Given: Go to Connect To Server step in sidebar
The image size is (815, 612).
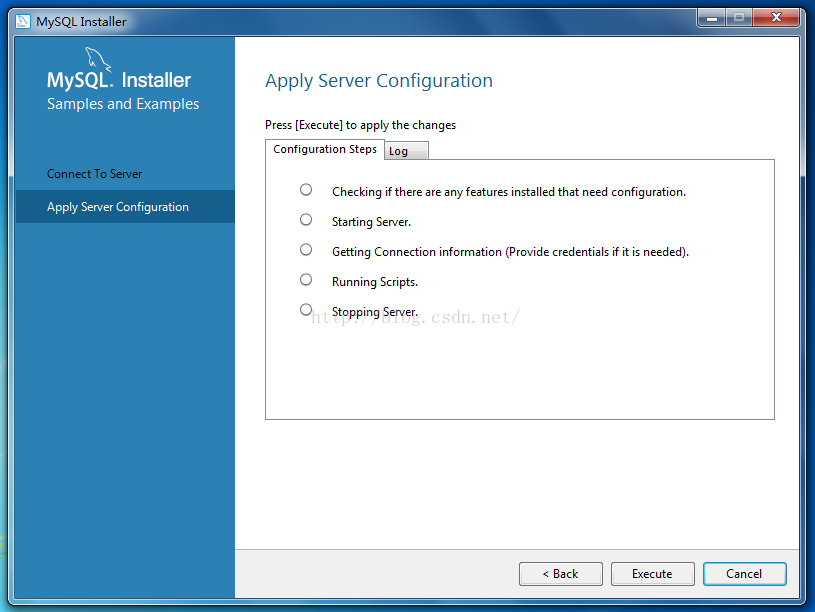Looking at the screenshot, I should pos(95,174).
